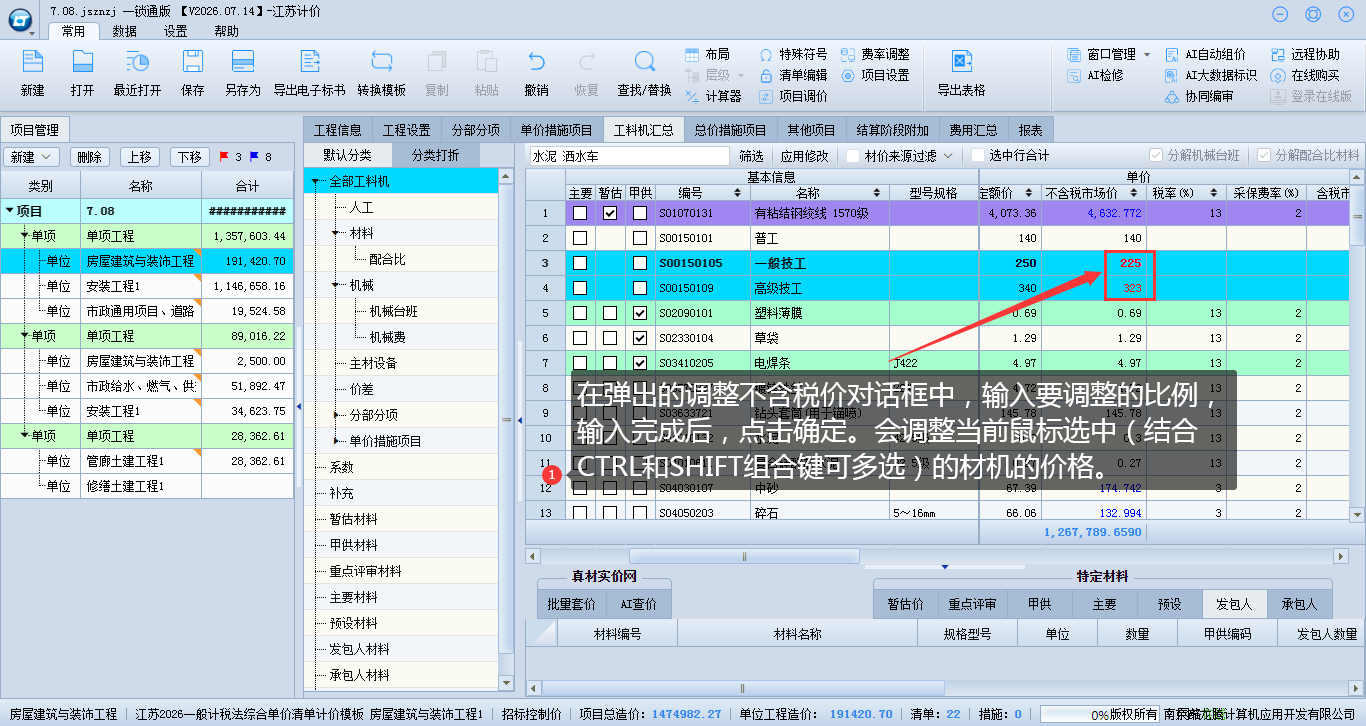Collapse the 项目 7.08 root node
Image resolution: width=1366 pixels, height=726 pixels.
tap(10, 211)
